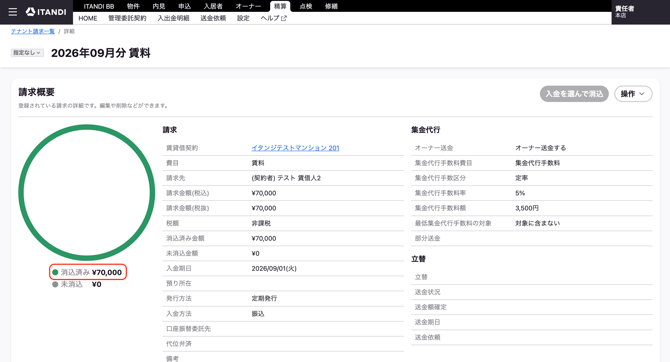Click the 税額 value 非課税
Viewport: 670px width, 362px height.
[261, 224]
